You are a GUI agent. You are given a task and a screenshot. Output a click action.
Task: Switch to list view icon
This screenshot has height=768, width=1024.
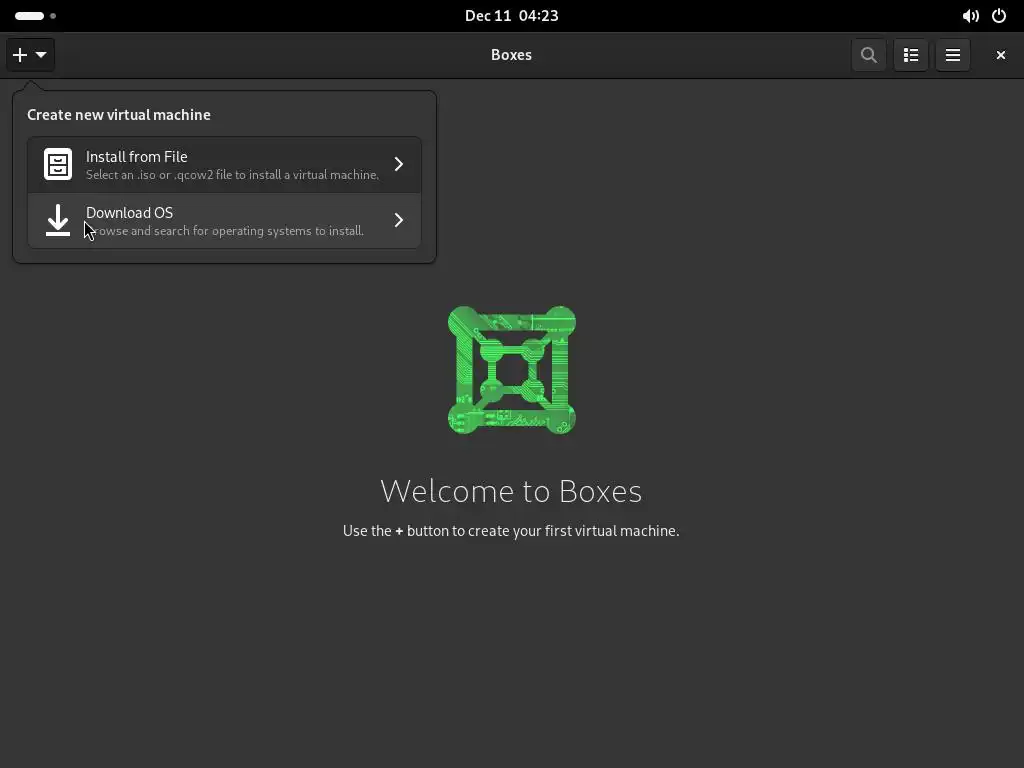[910, 55]
